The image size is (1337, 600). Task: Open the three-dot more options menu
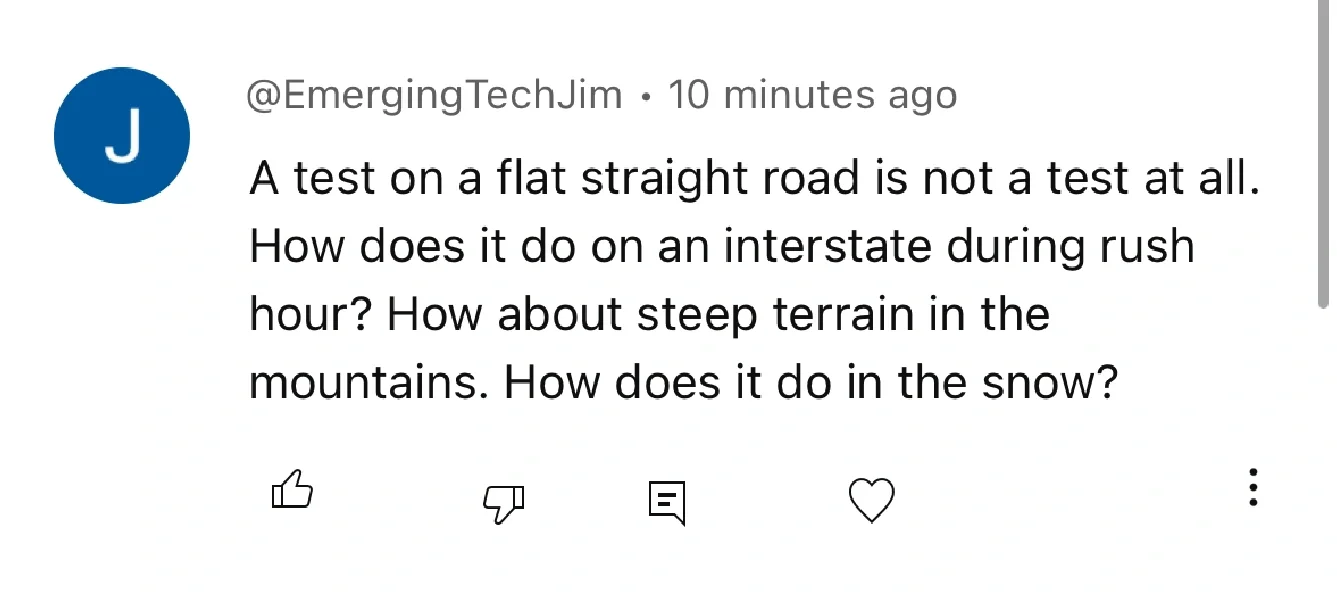coord(1253,487)
